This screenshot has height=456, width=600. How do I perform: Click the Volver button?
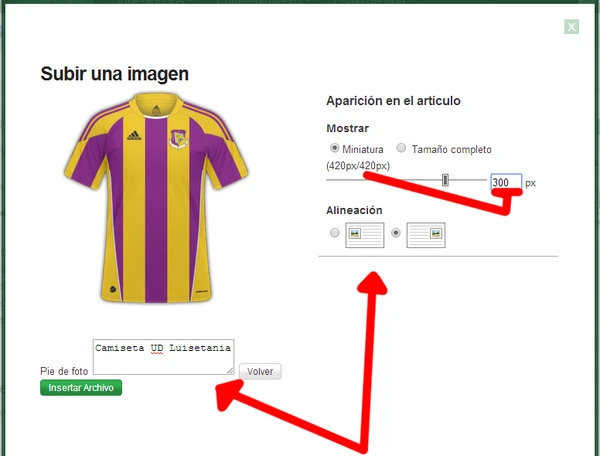(x=260, y=371)
